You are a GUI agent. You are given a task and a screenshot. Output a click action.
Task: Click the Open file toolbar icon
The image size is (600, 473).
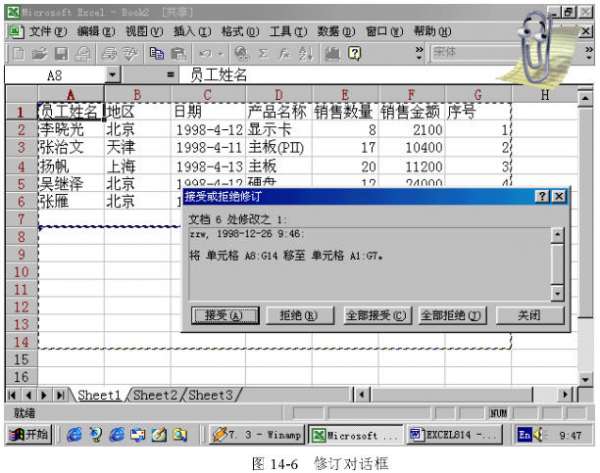38,51
